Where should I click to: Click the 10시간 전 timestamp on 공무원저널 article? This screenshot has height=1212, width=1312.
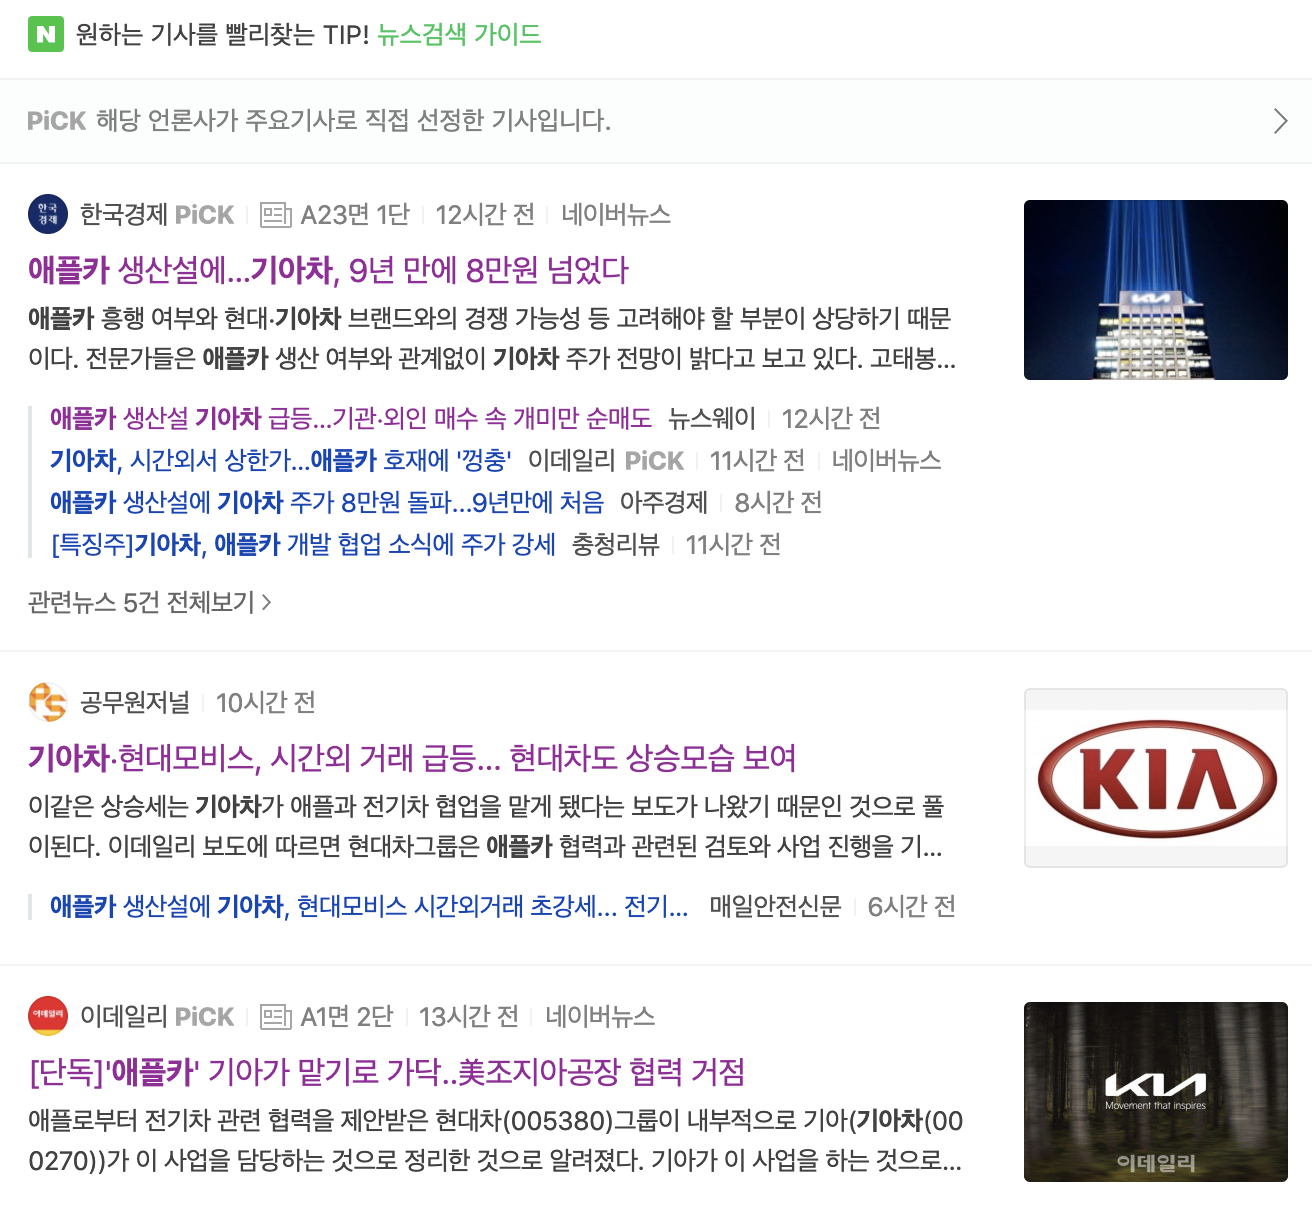coord(266,703)
